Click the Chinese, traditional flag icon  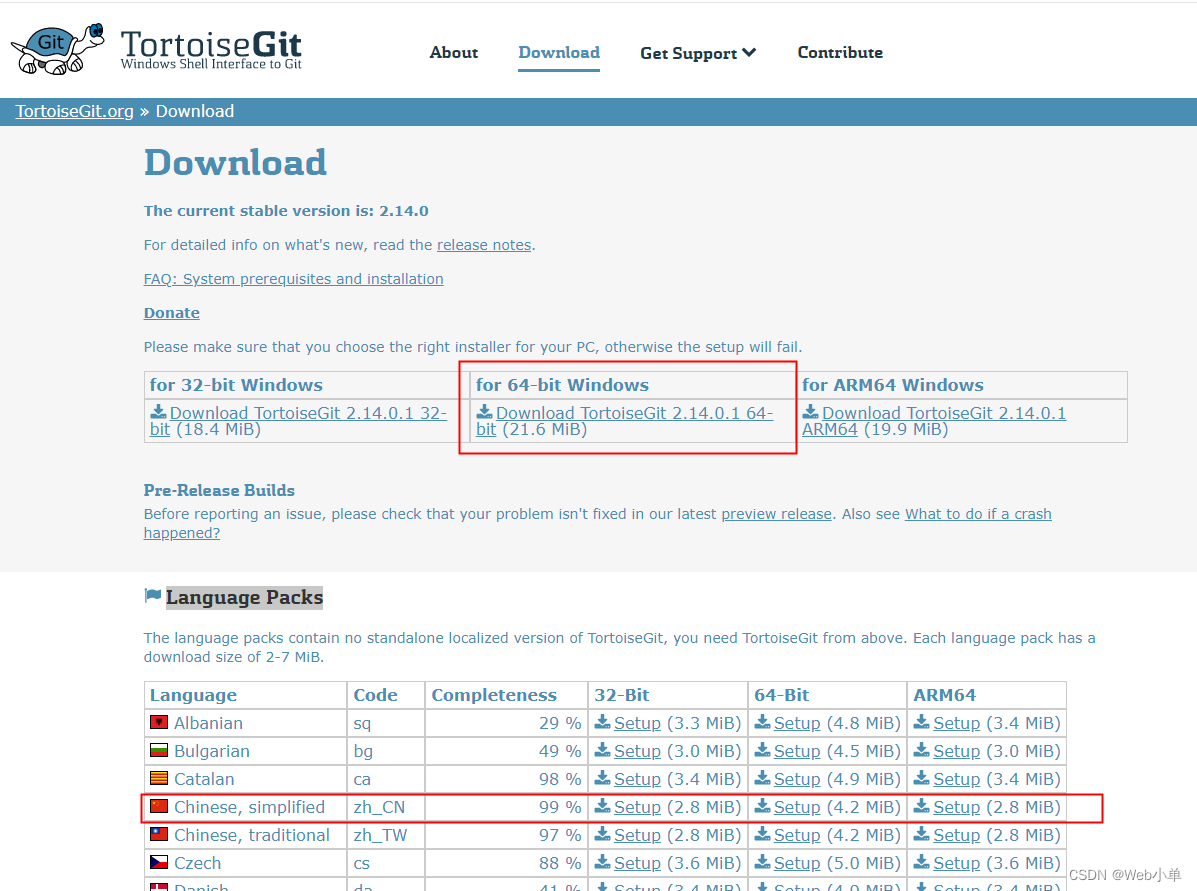[159, 834]
